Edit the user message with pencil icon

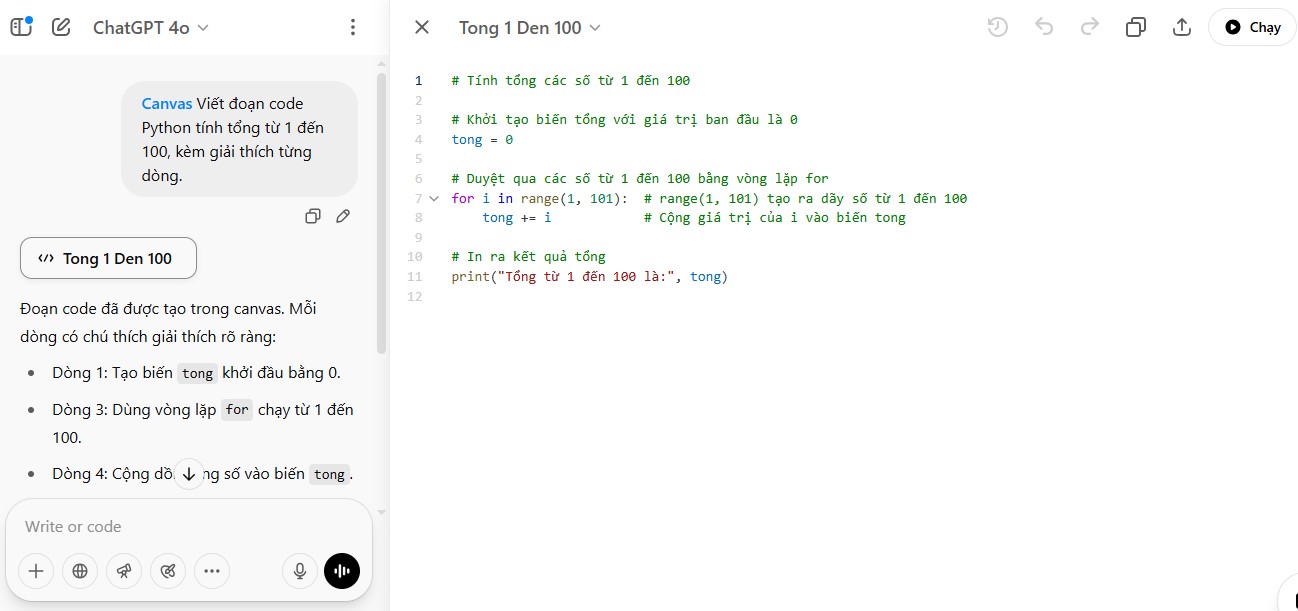(343, 216)
